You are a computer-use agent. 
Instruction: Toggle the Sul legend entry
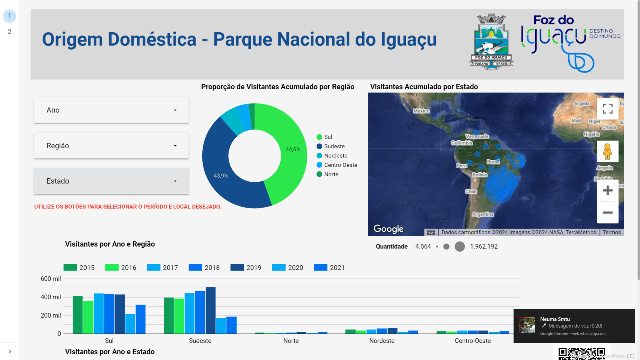[x=324, y=137]
